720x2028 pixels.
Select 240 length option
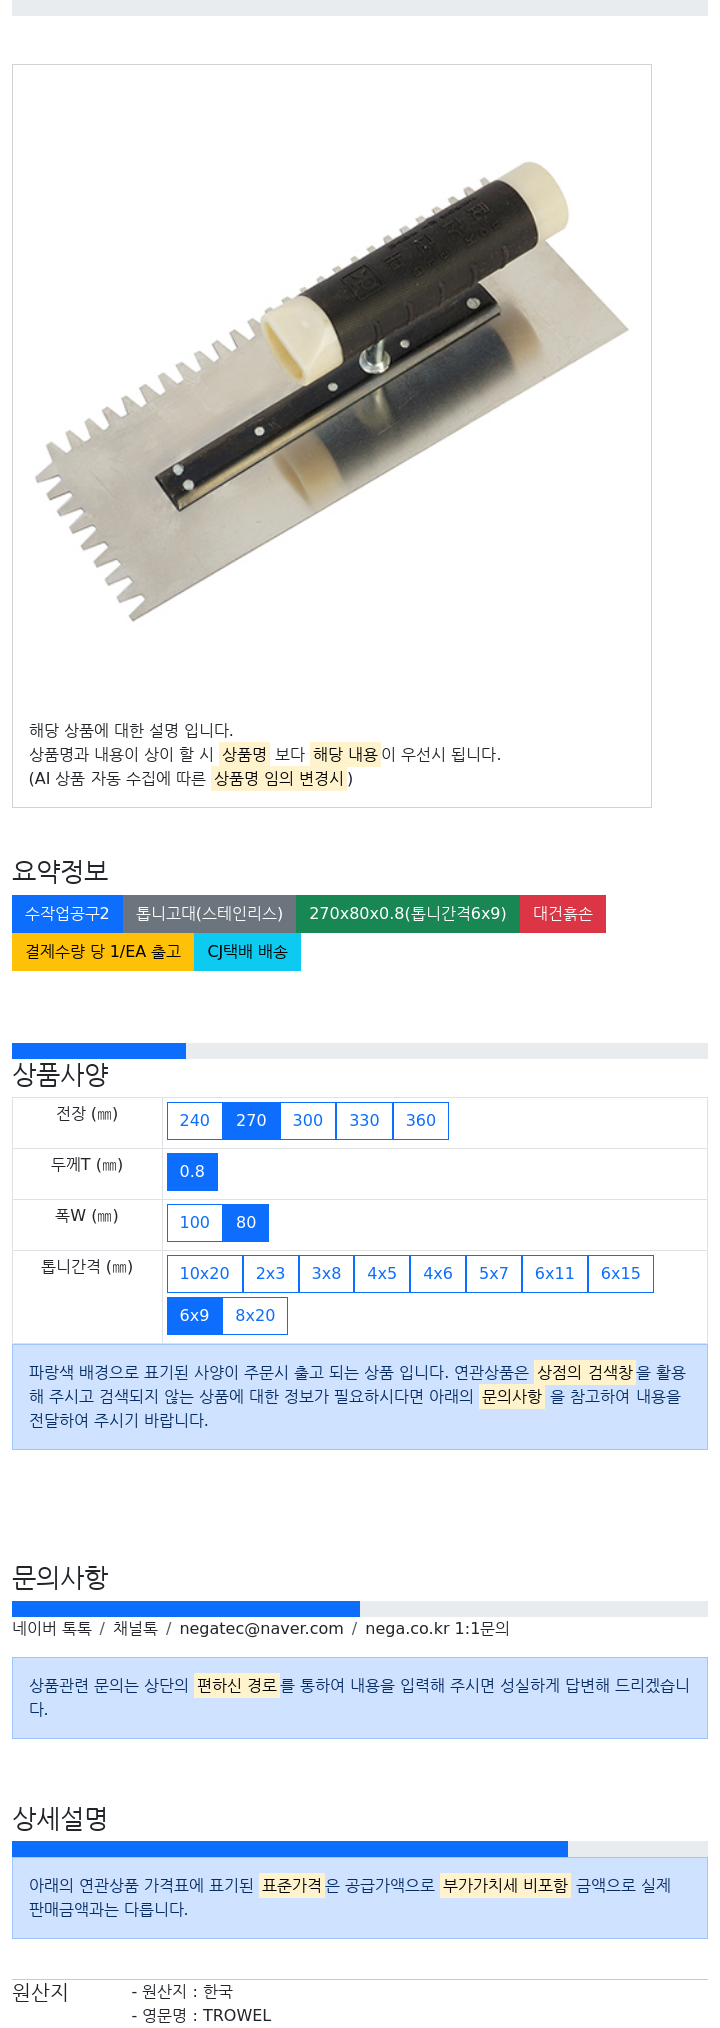click(x=194, y=1121)
